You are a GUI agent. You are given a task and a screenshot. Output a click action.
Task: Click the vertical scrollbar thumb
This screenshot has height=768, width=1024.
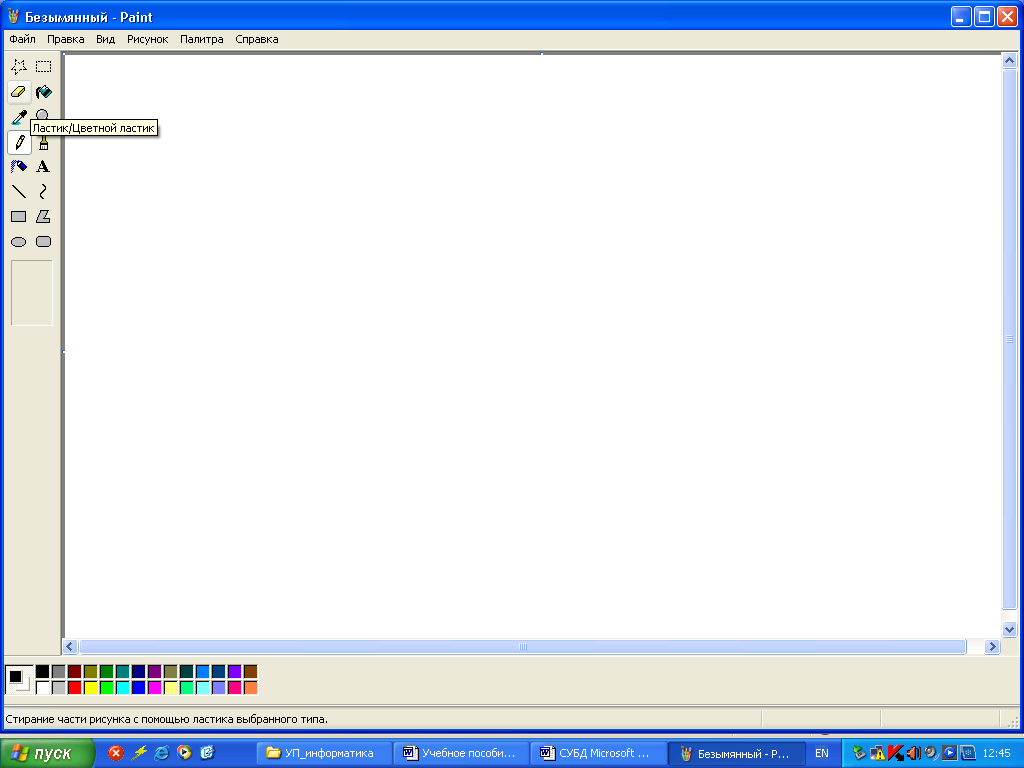tap(1009, 338)
